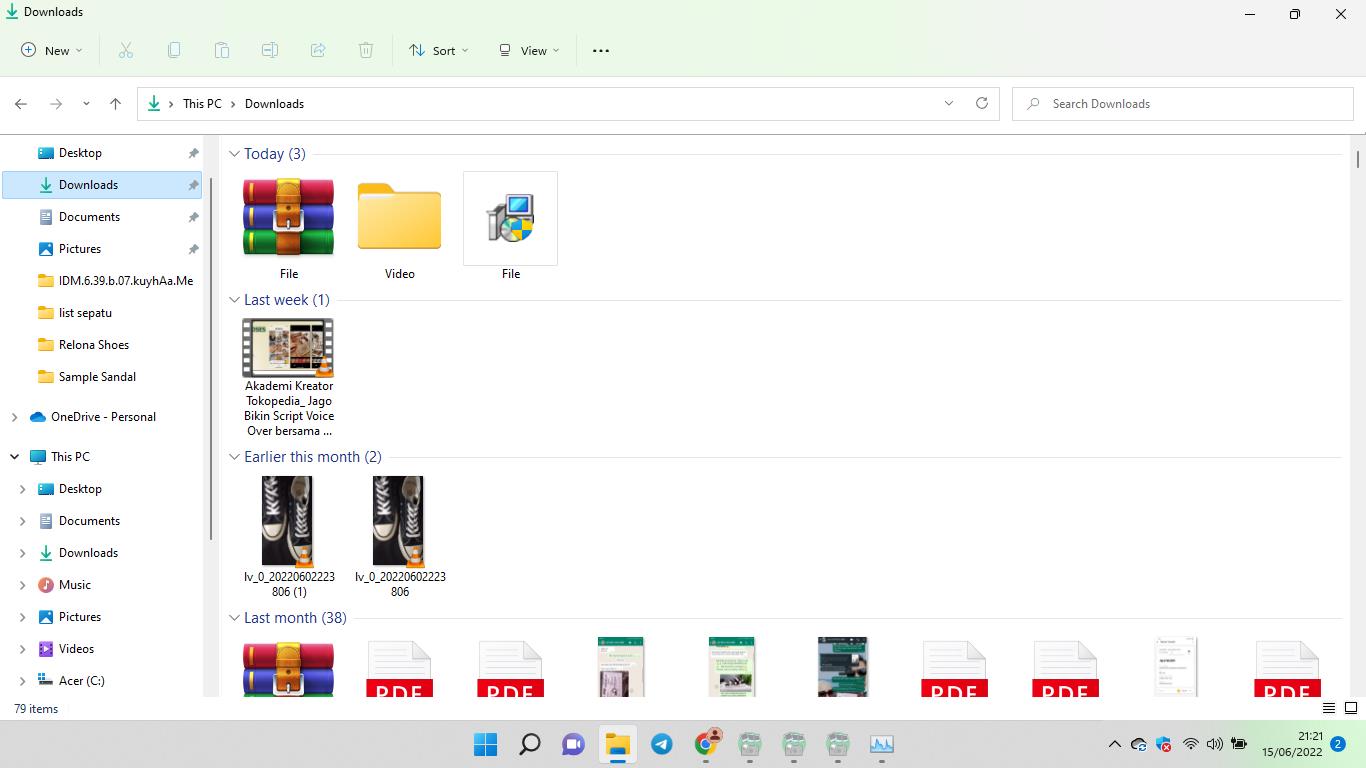The height and width of the screenshot is (768, 1366).
Task: Click the New button
Action: [x=52, y=51]
